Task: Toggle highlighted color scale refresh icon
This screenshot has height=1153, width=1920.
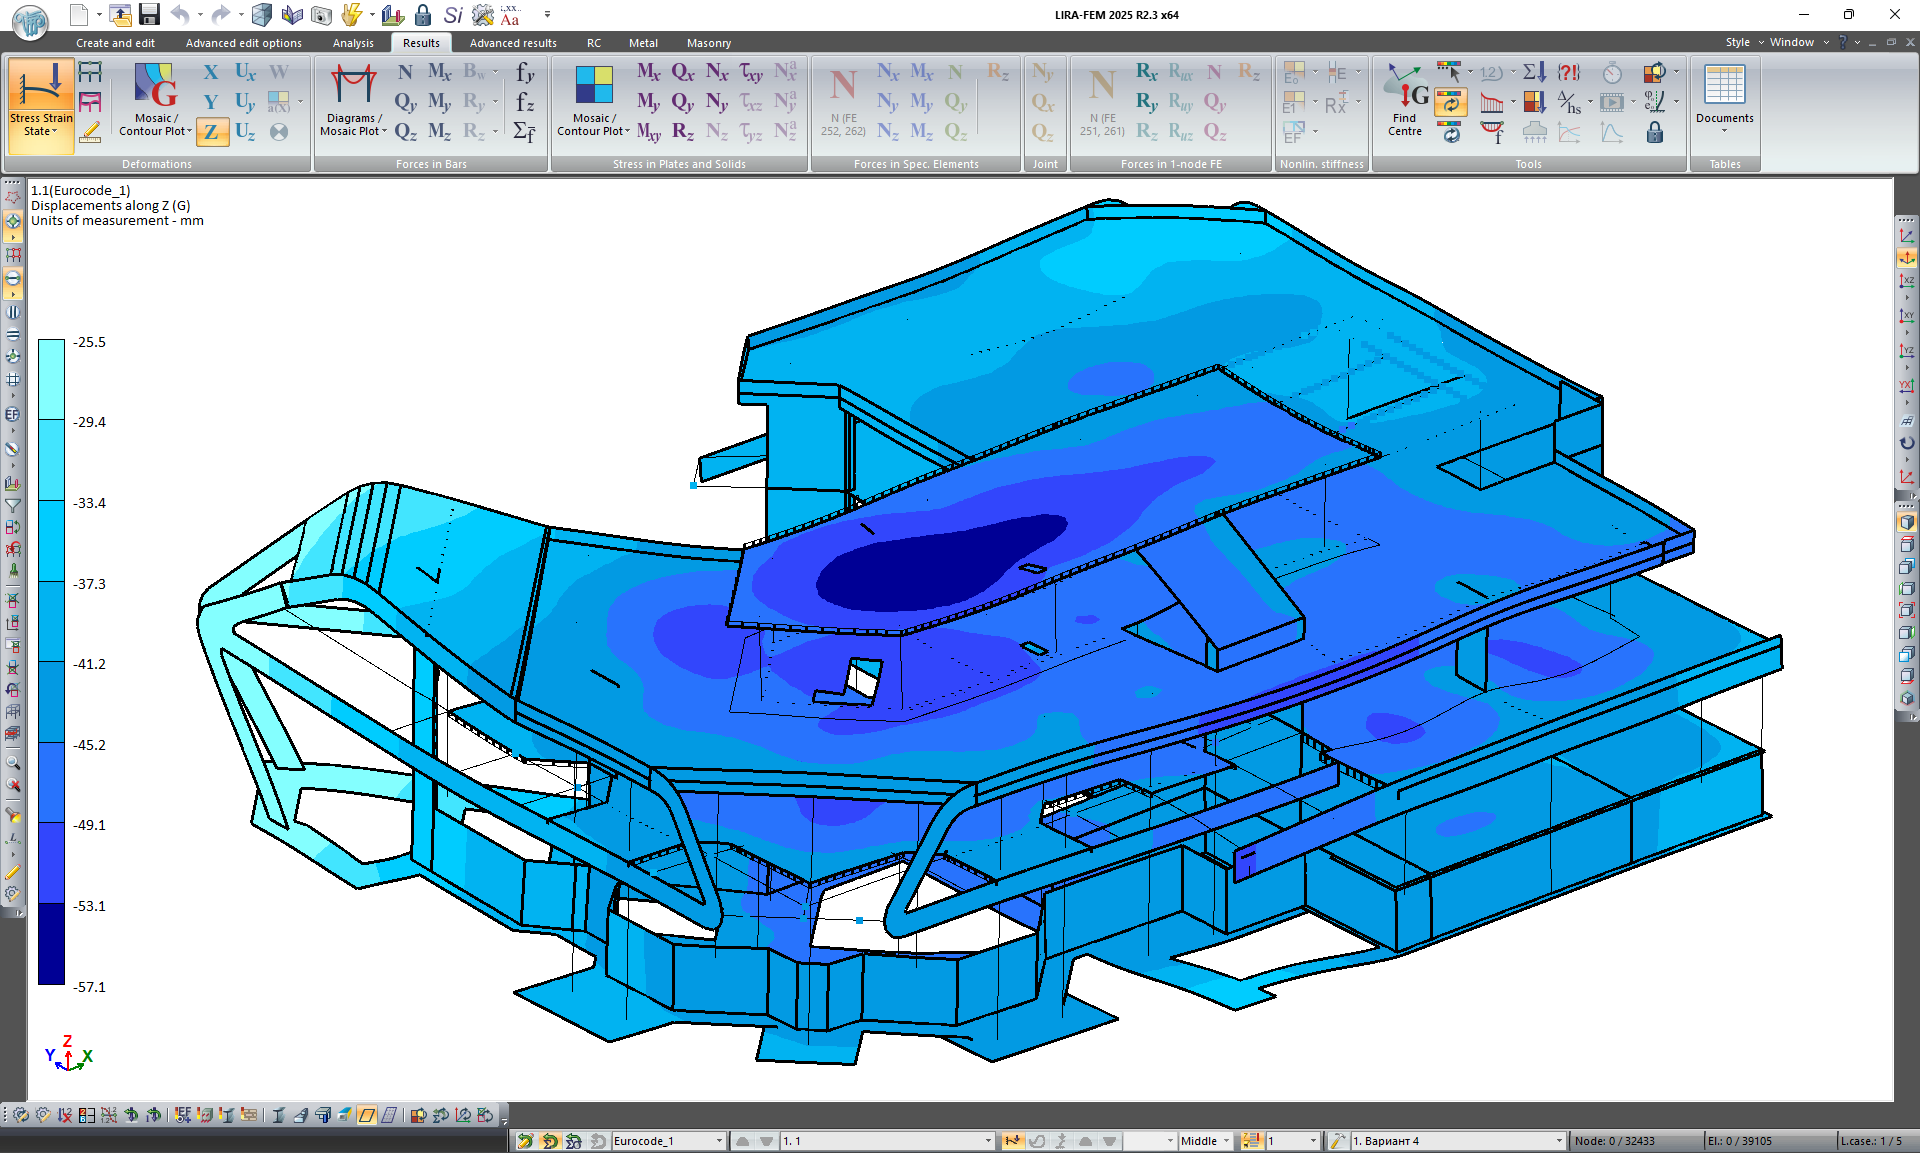Action: click(1449, 102)
